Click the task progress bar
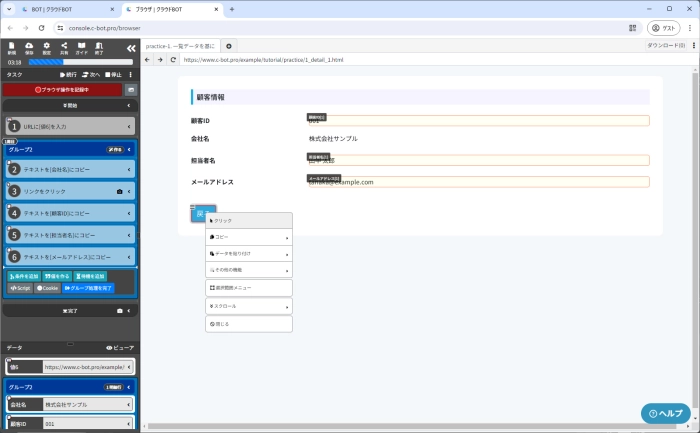700x433 pixels. (80, 62)
